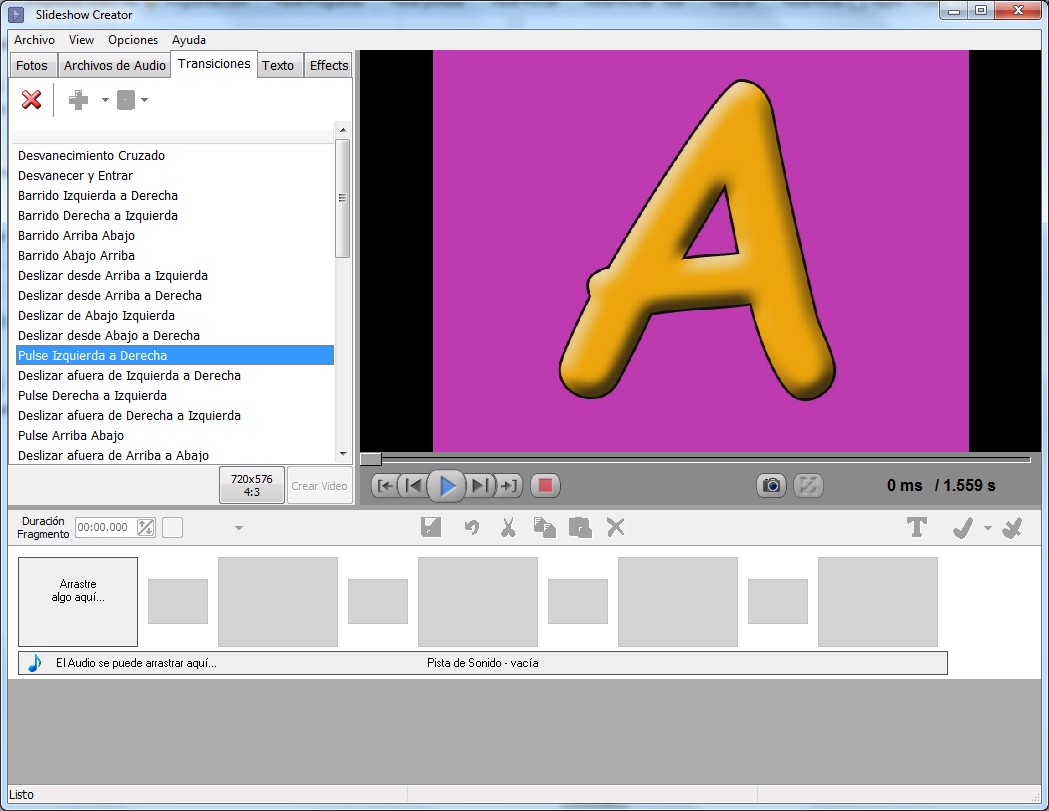Select Pulse Derecha a Izquierda
1049x811 pixels.
(175, 395)
